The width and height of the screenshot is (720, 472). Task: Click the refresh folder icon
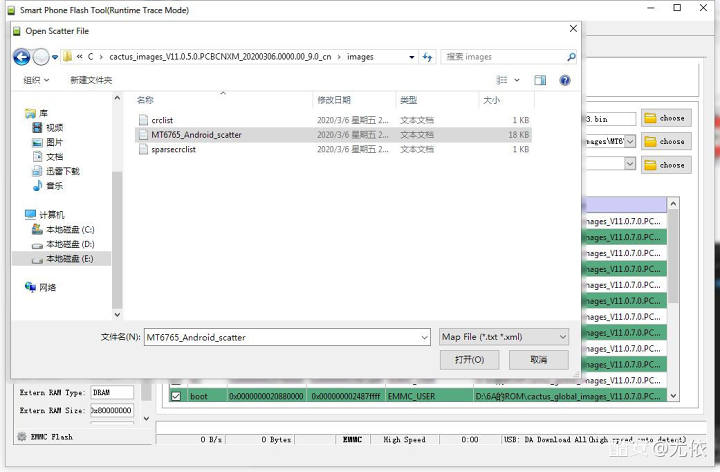[x=428, y=57]
